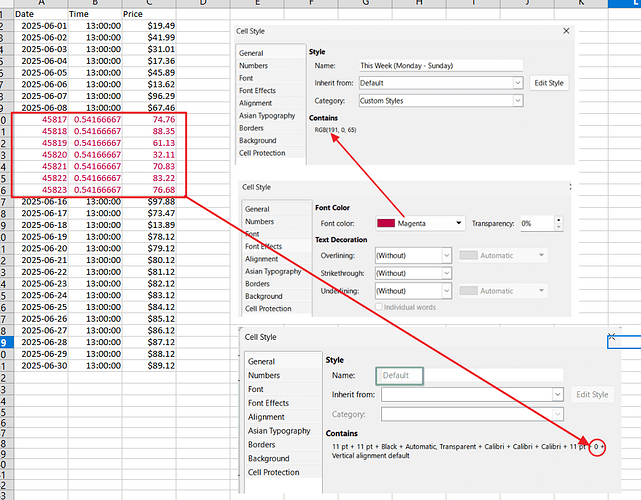Open Borders tab in bottom Cell Style dialog
The width and height of the screenshot is (641, 500).
click(x=262, y=444)
